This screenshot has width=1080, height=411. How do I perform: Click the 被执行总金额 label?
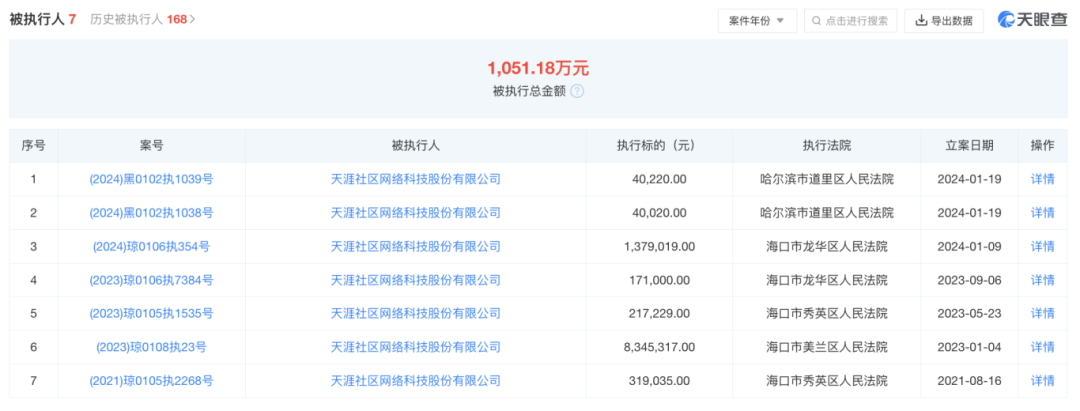(529, 91)
